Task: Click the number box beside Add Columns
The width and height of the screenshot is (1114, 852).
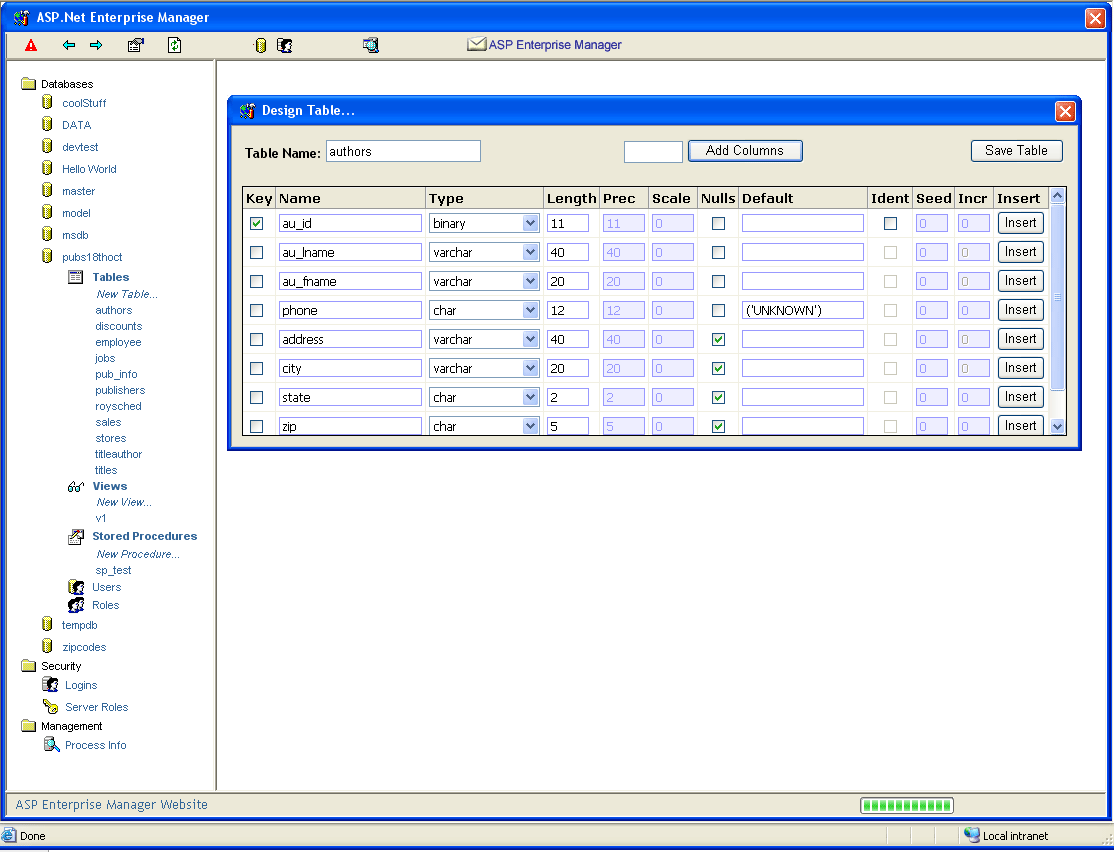Action: pyautogui.click(x=653, y=151)
